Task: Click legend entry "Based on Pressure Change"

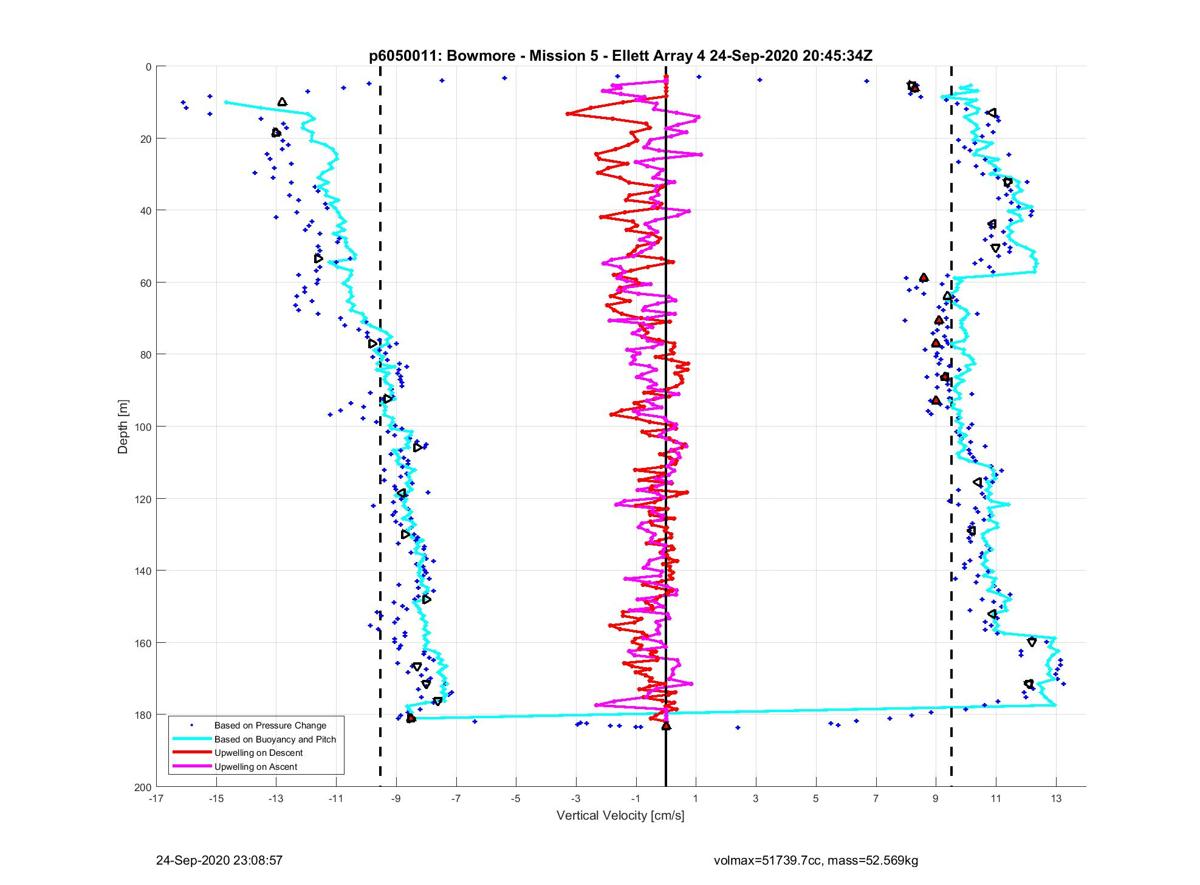Action: click(x=270, y=724)
